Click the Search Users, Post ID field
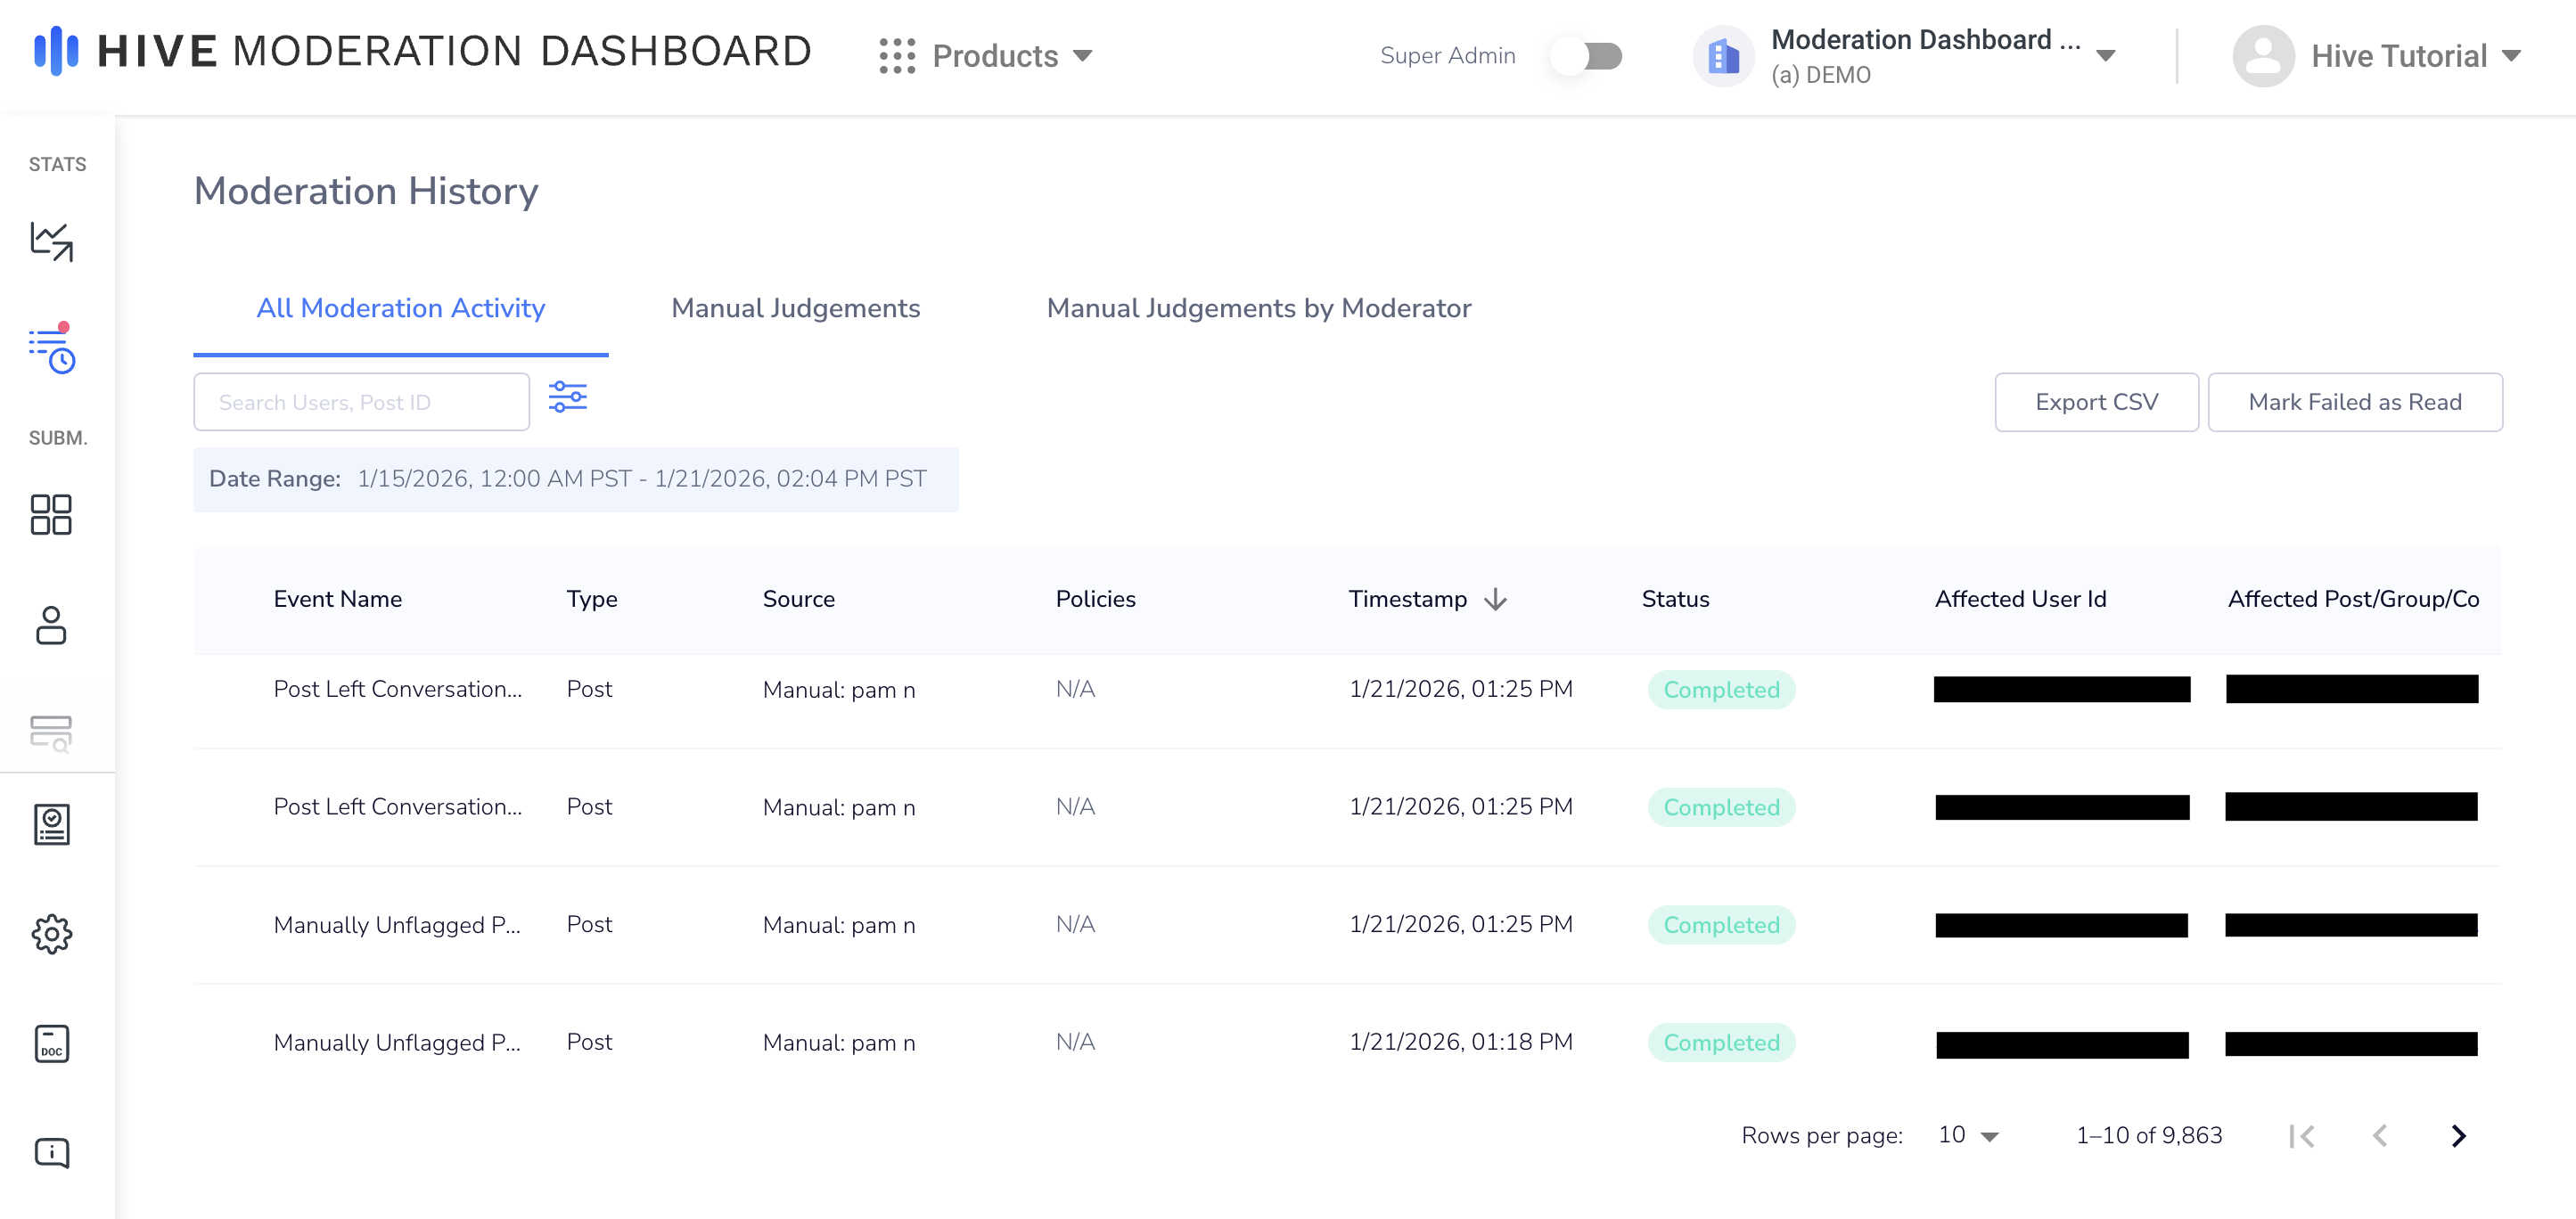This screenshot has width=2576, height=1219. coord(361,402)
